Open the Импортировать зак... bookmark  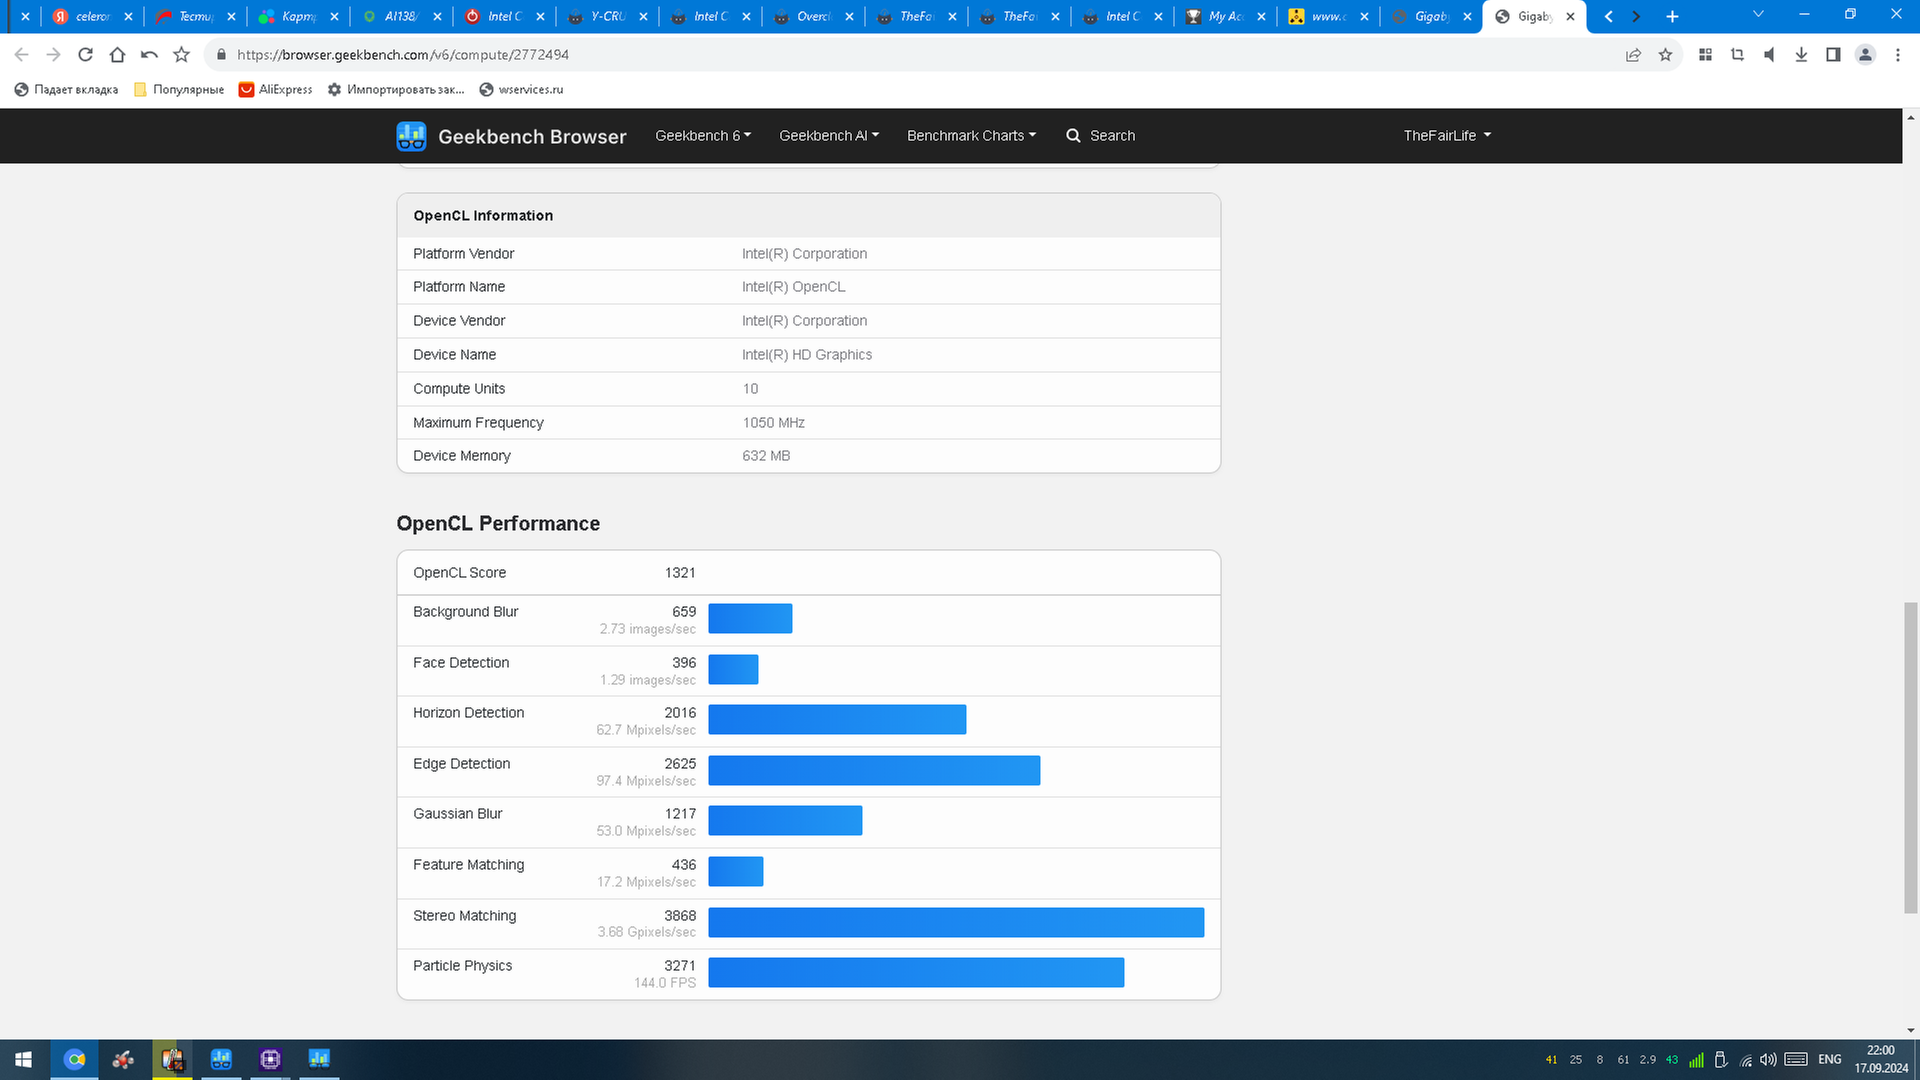tap(396, 90)
